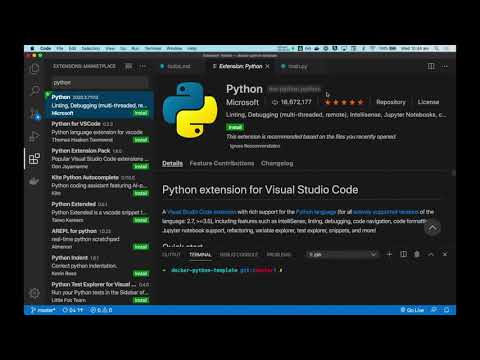Open the editor more actions menu
This screenshot has width=480, height=360.
pos(445,66)
